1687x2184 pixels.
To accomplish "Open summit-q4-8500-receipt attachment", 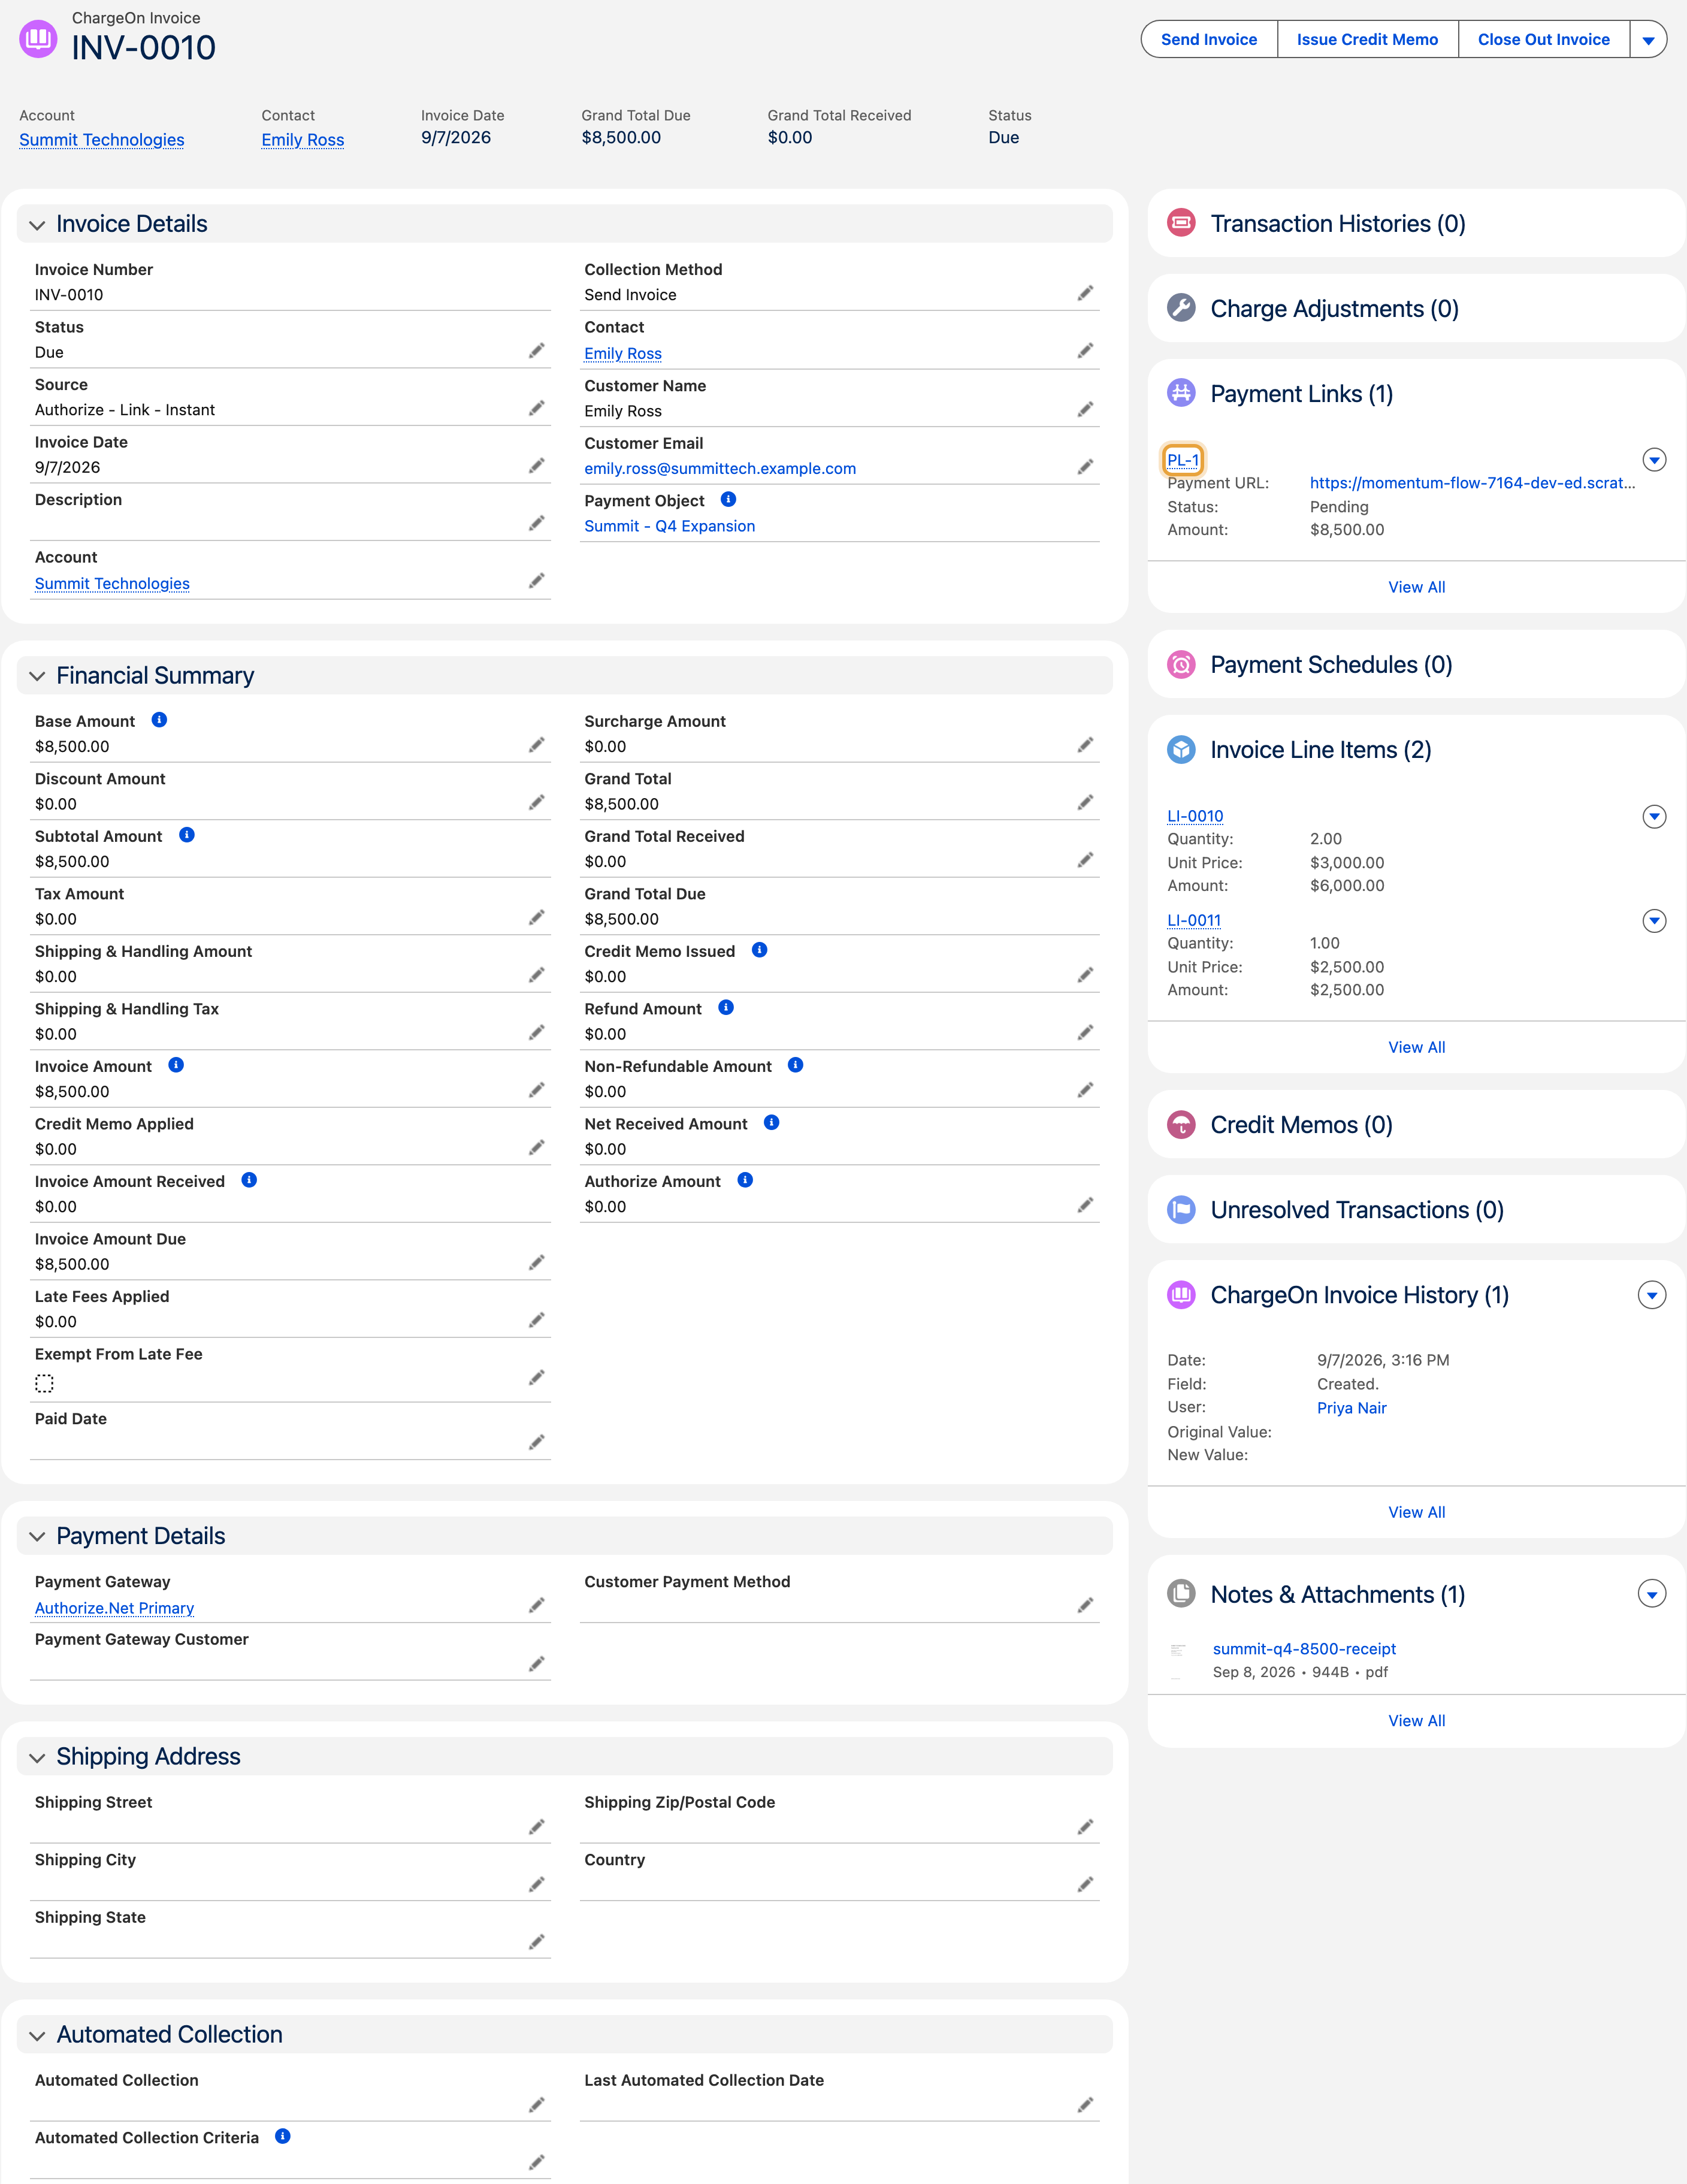I will pyautogui.click(x=1304, y=1649).
